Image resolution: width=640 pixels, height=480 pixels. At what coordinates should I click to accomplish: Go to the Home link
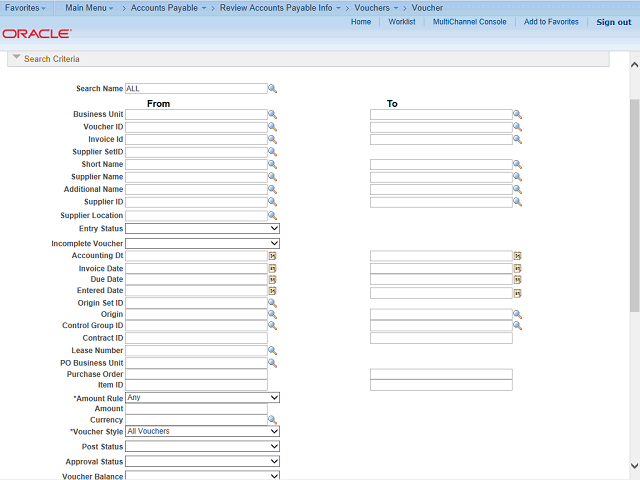click(361, 22)
